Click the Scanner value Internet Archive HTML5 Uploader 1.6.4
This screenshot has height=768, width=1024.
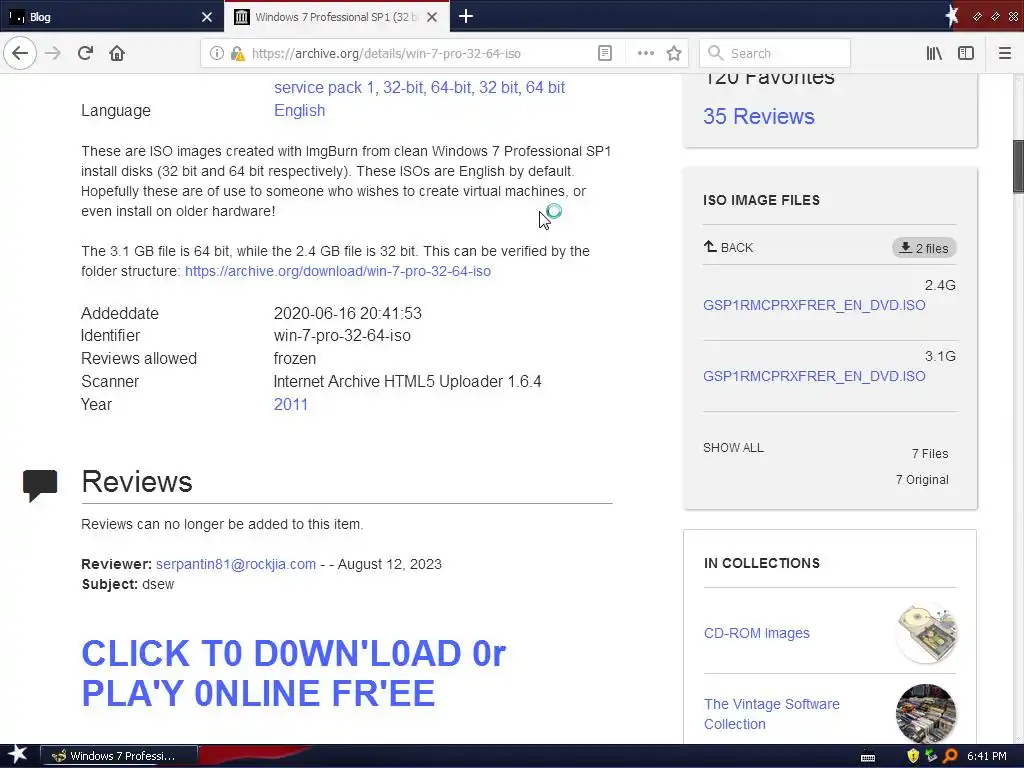tap(408, 381)
